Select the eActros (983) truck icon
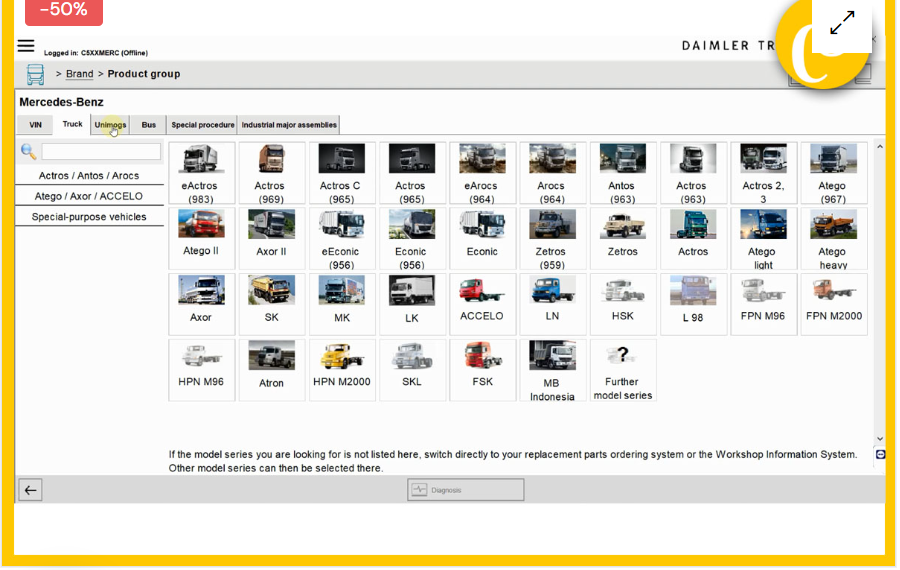900x570 pixels. coord(201,159)
